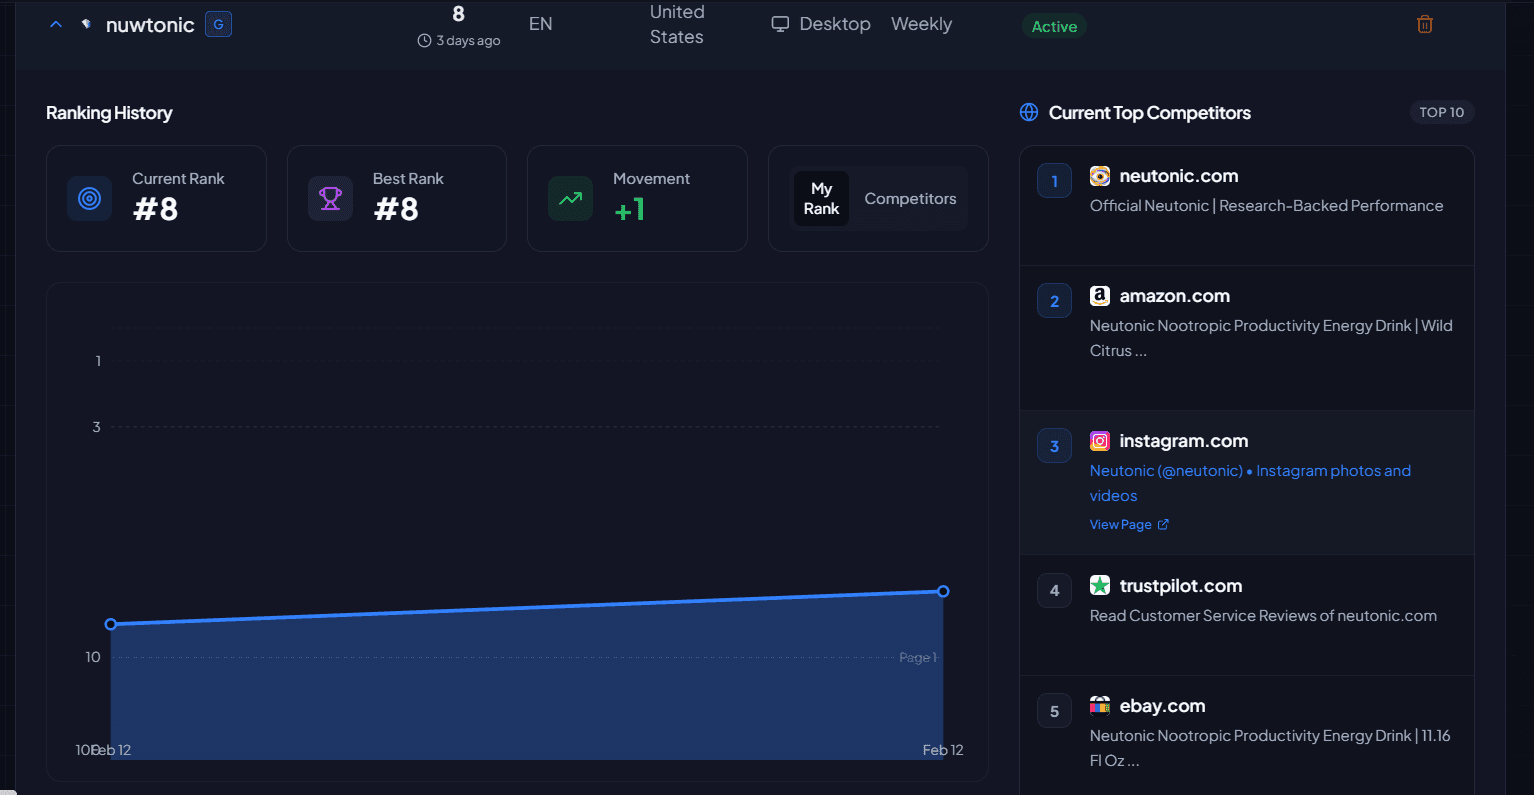Select the My Rank tab
Image resolution: width=1534 pixels, height=795 pixels.
(x=821, y=198)
